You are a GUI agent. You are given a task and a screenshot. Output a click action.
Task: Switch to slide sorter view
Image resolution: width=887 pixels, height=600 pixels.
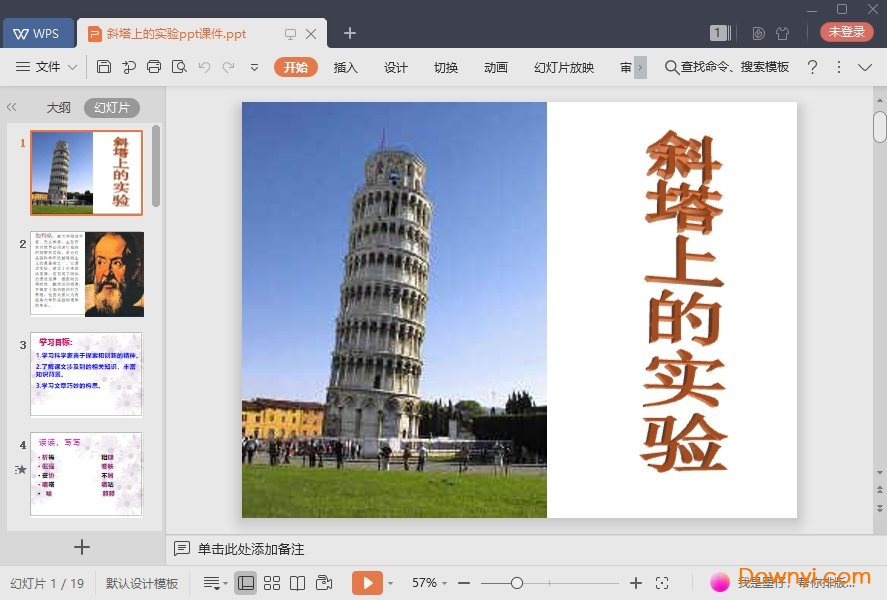272,582
